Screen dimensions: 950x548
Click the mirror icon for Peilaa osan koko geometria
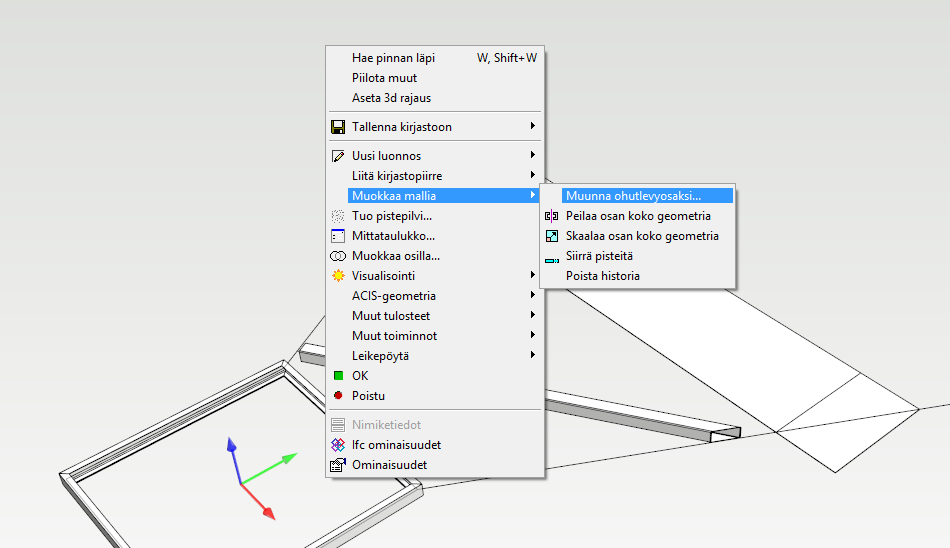coord(551,216)
